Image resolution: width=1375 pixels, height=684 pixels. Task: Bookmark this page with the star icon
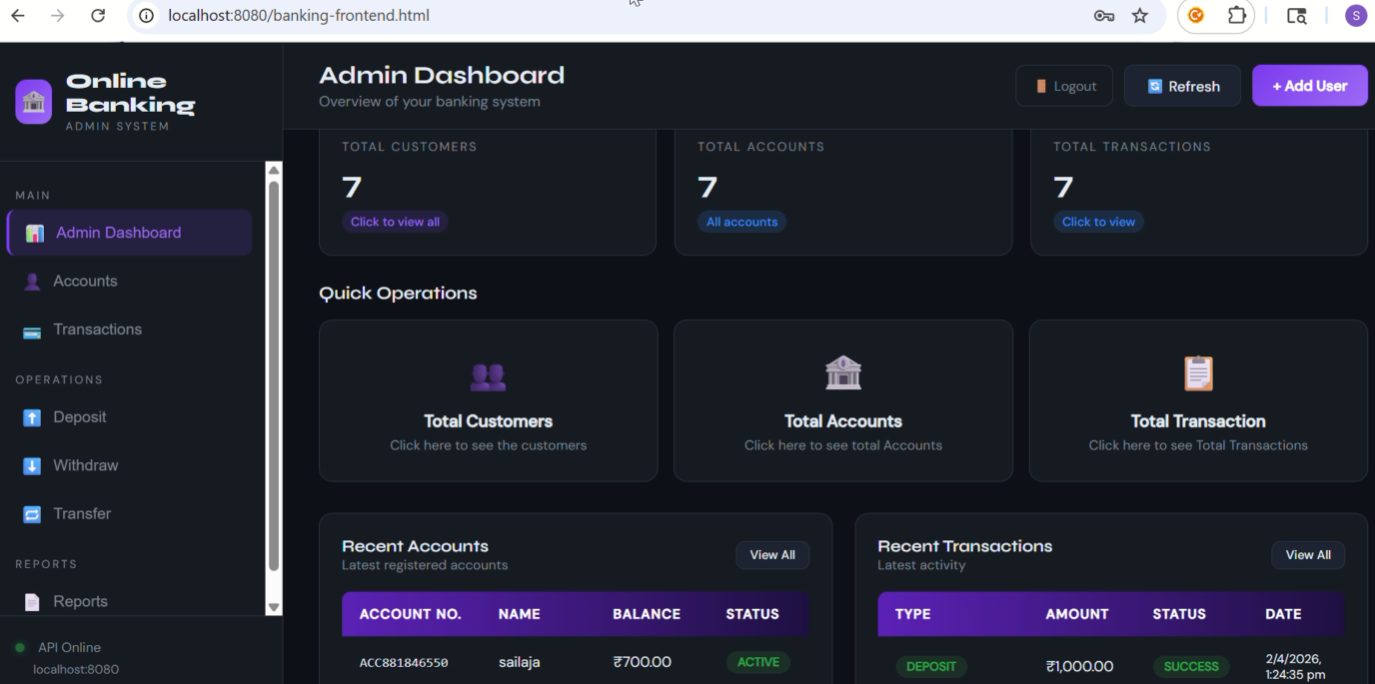[1140, 16]
